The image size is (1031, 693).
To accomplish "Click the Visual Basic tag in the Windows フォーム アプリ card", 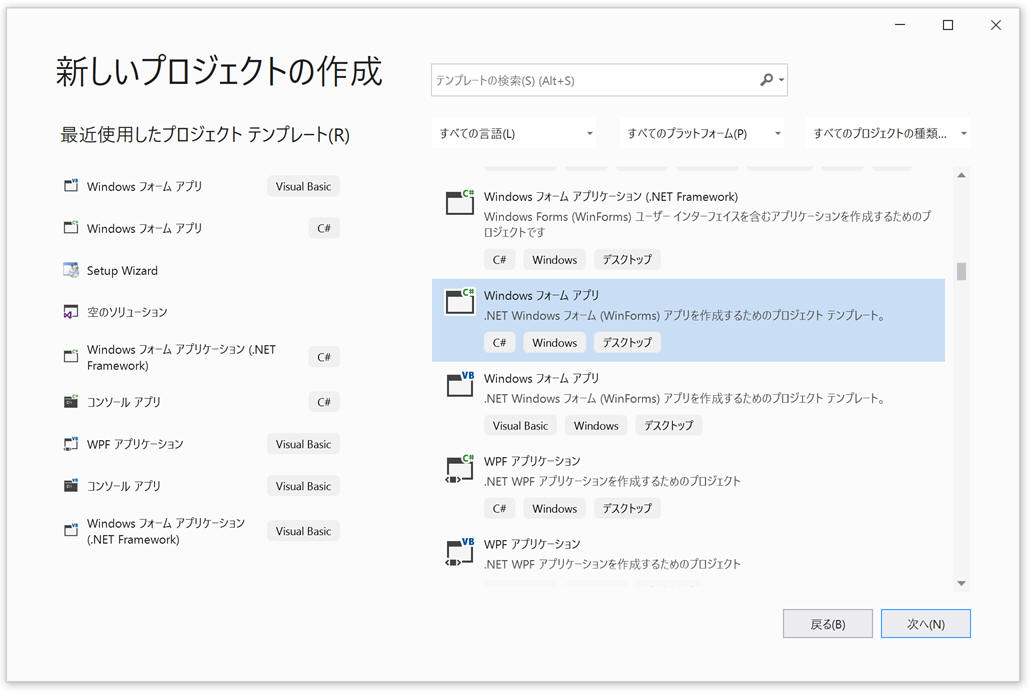I will (x=520, y=425).
